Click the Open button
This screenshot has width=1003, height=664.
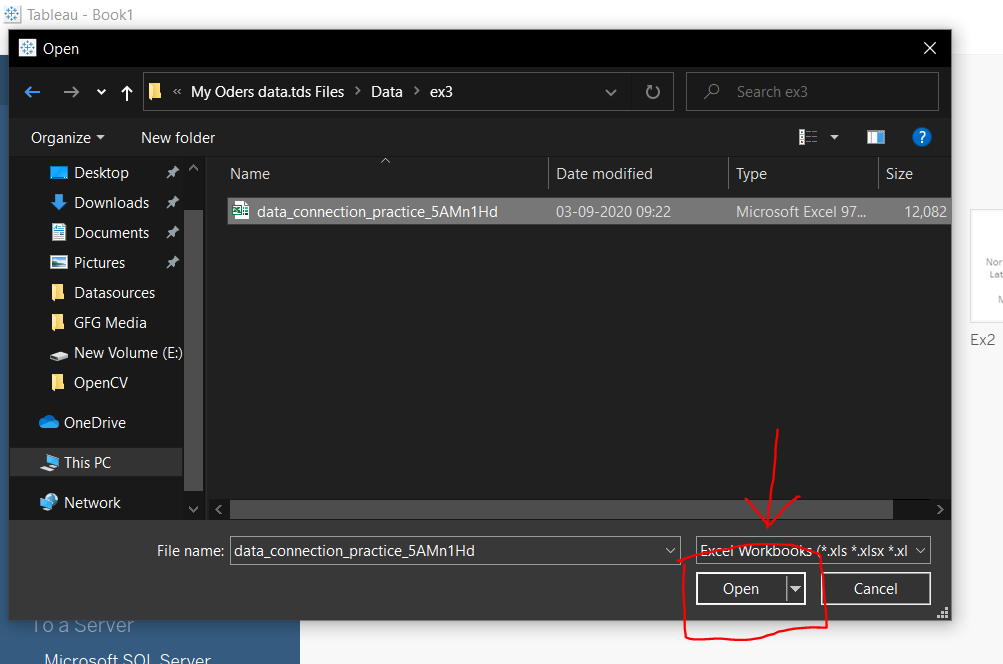pos(741,589)
